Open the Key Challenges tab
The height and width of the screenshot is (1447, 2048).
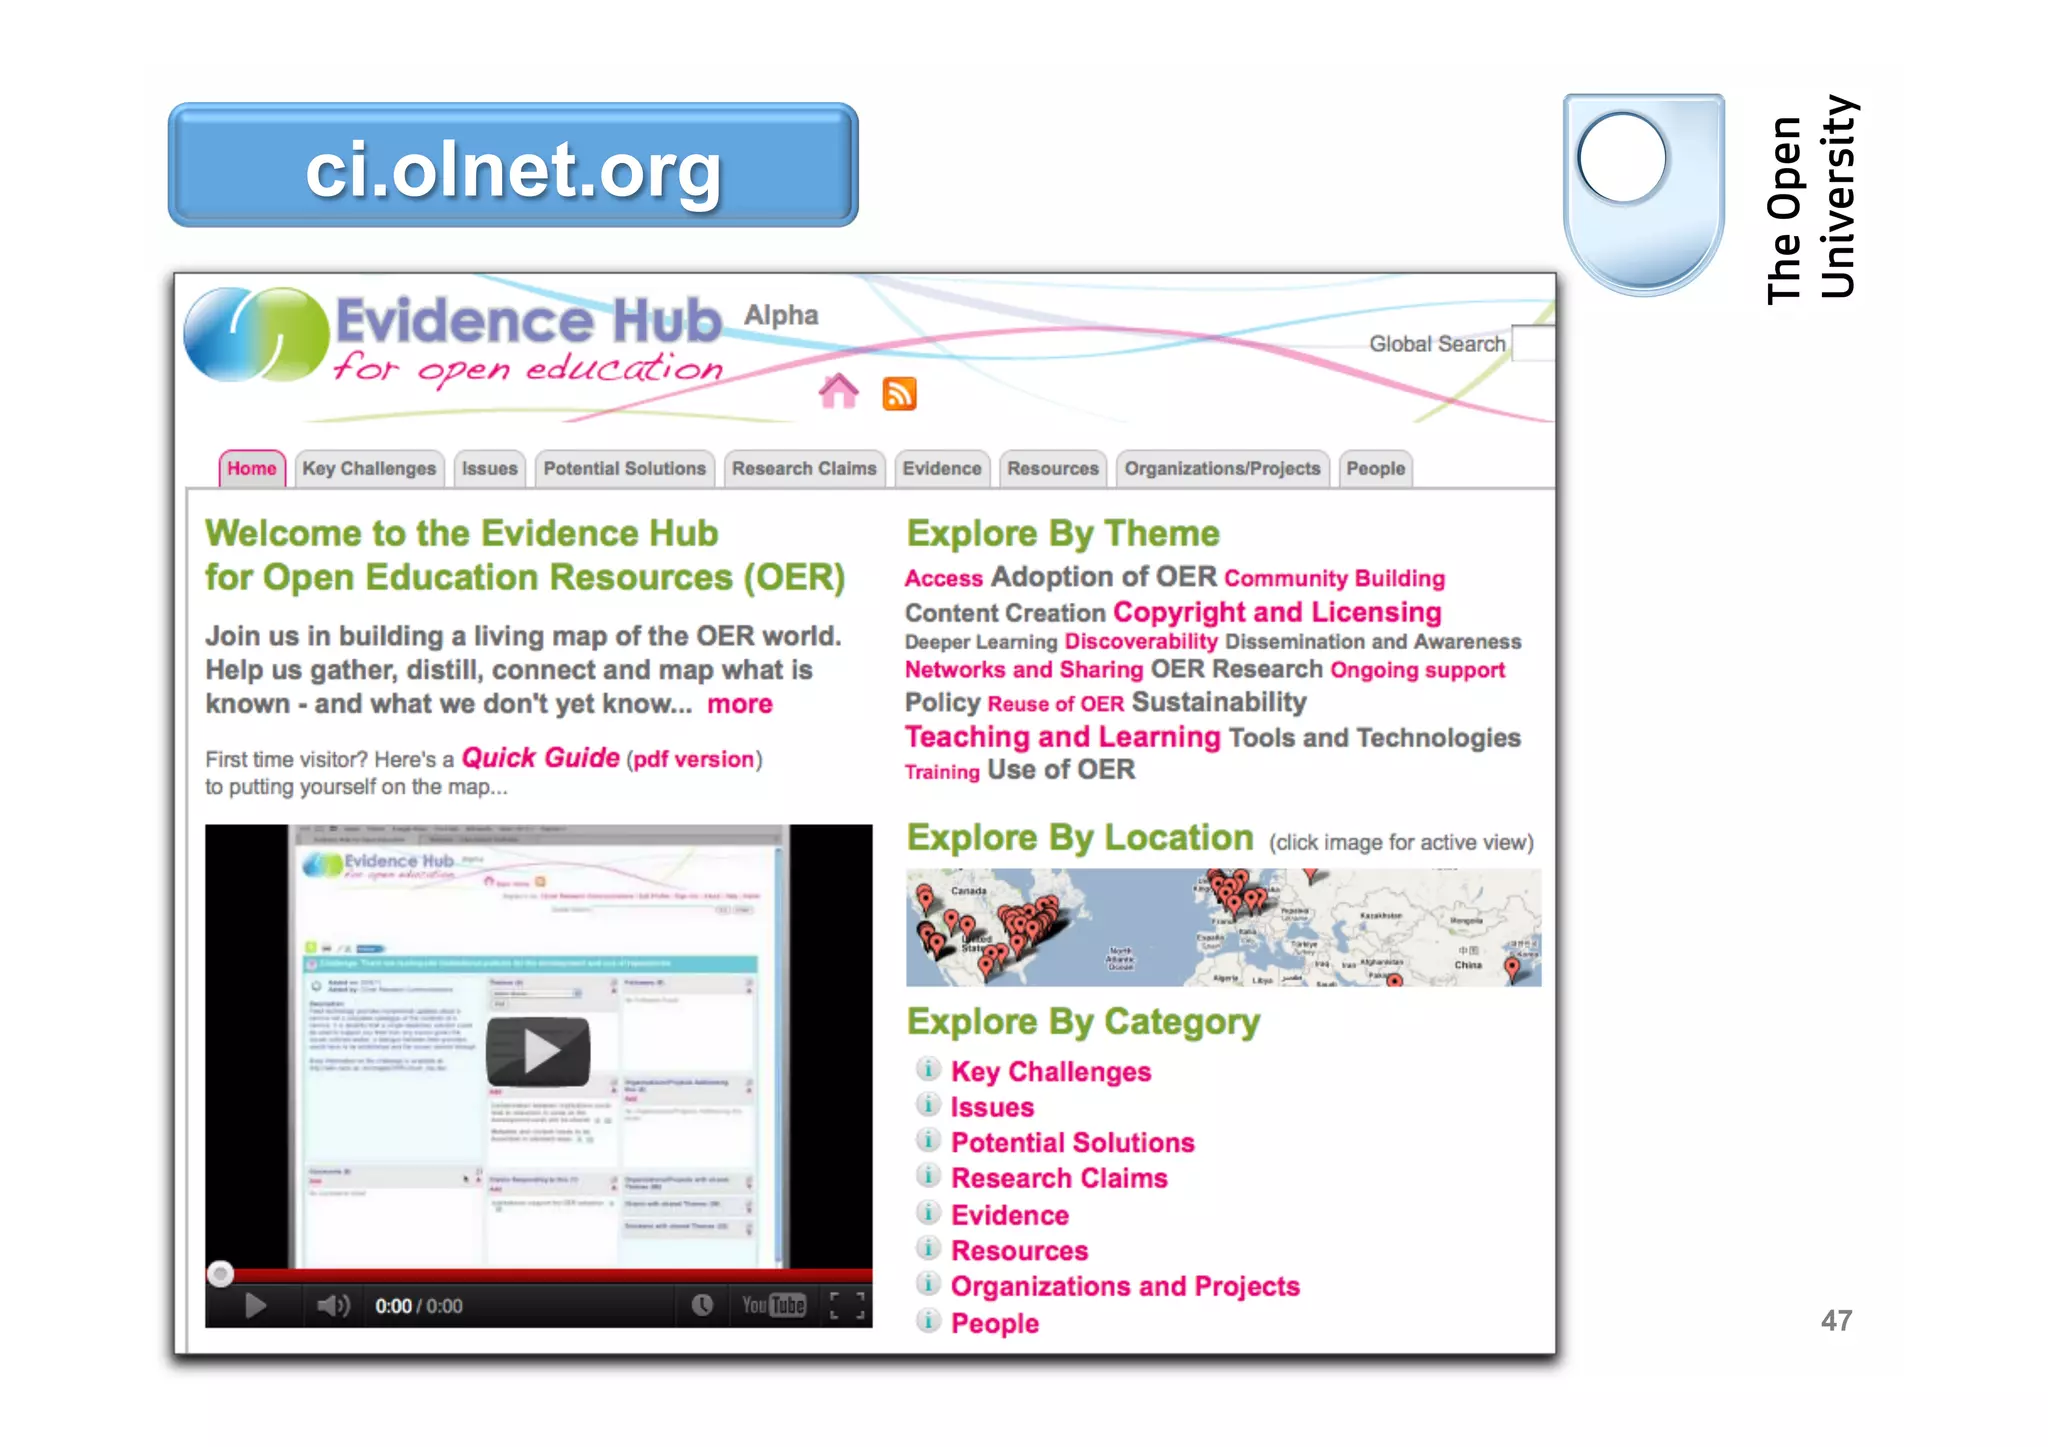369,468
